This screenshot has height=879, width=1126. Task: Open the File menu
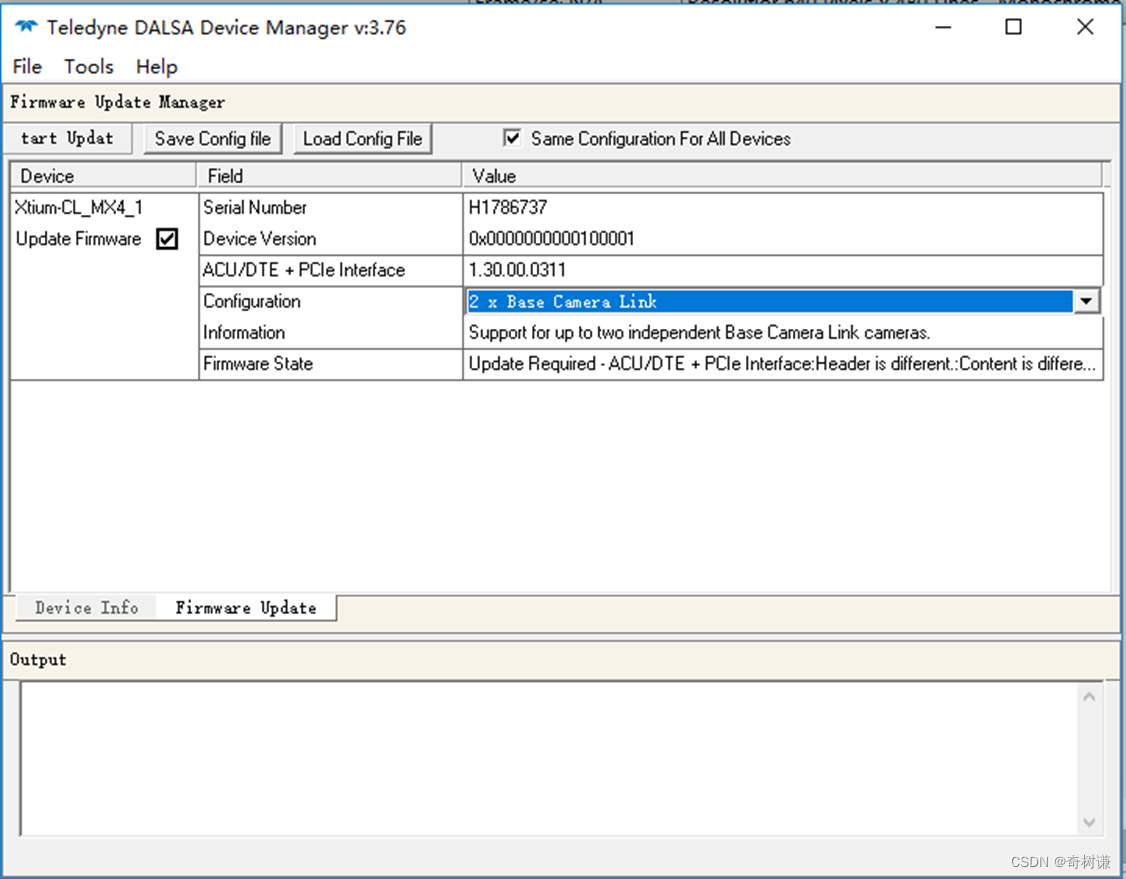[27, 67]
